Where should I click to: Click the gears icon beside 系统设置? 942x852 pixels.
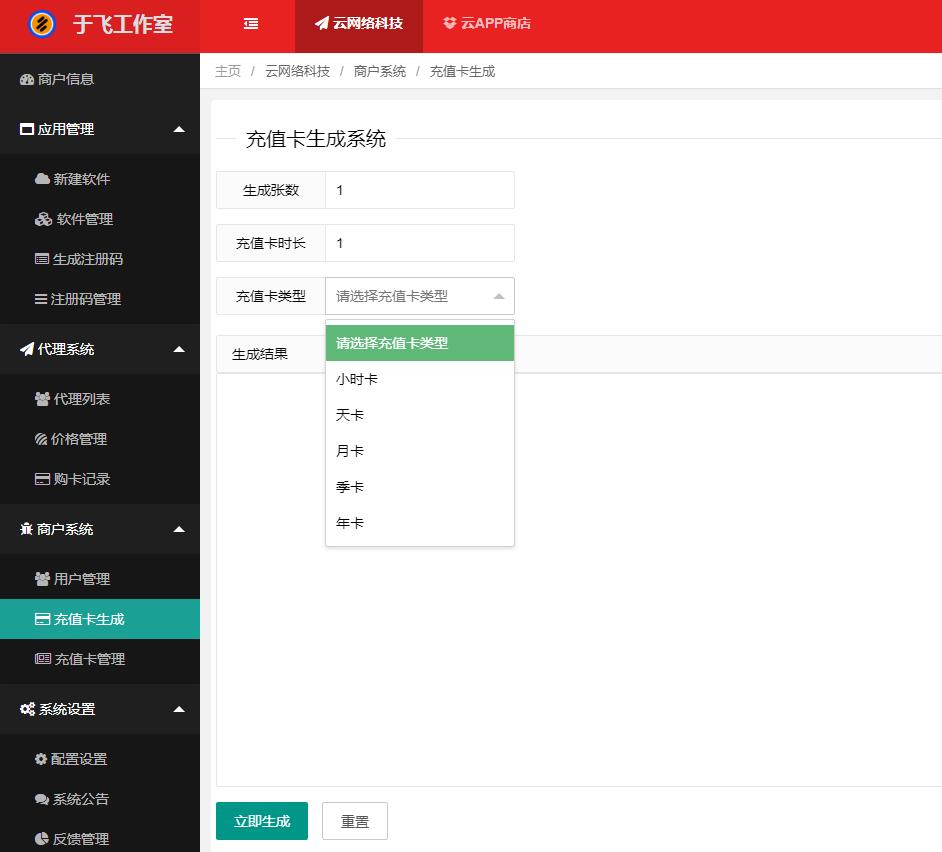[x=28, y=709]
